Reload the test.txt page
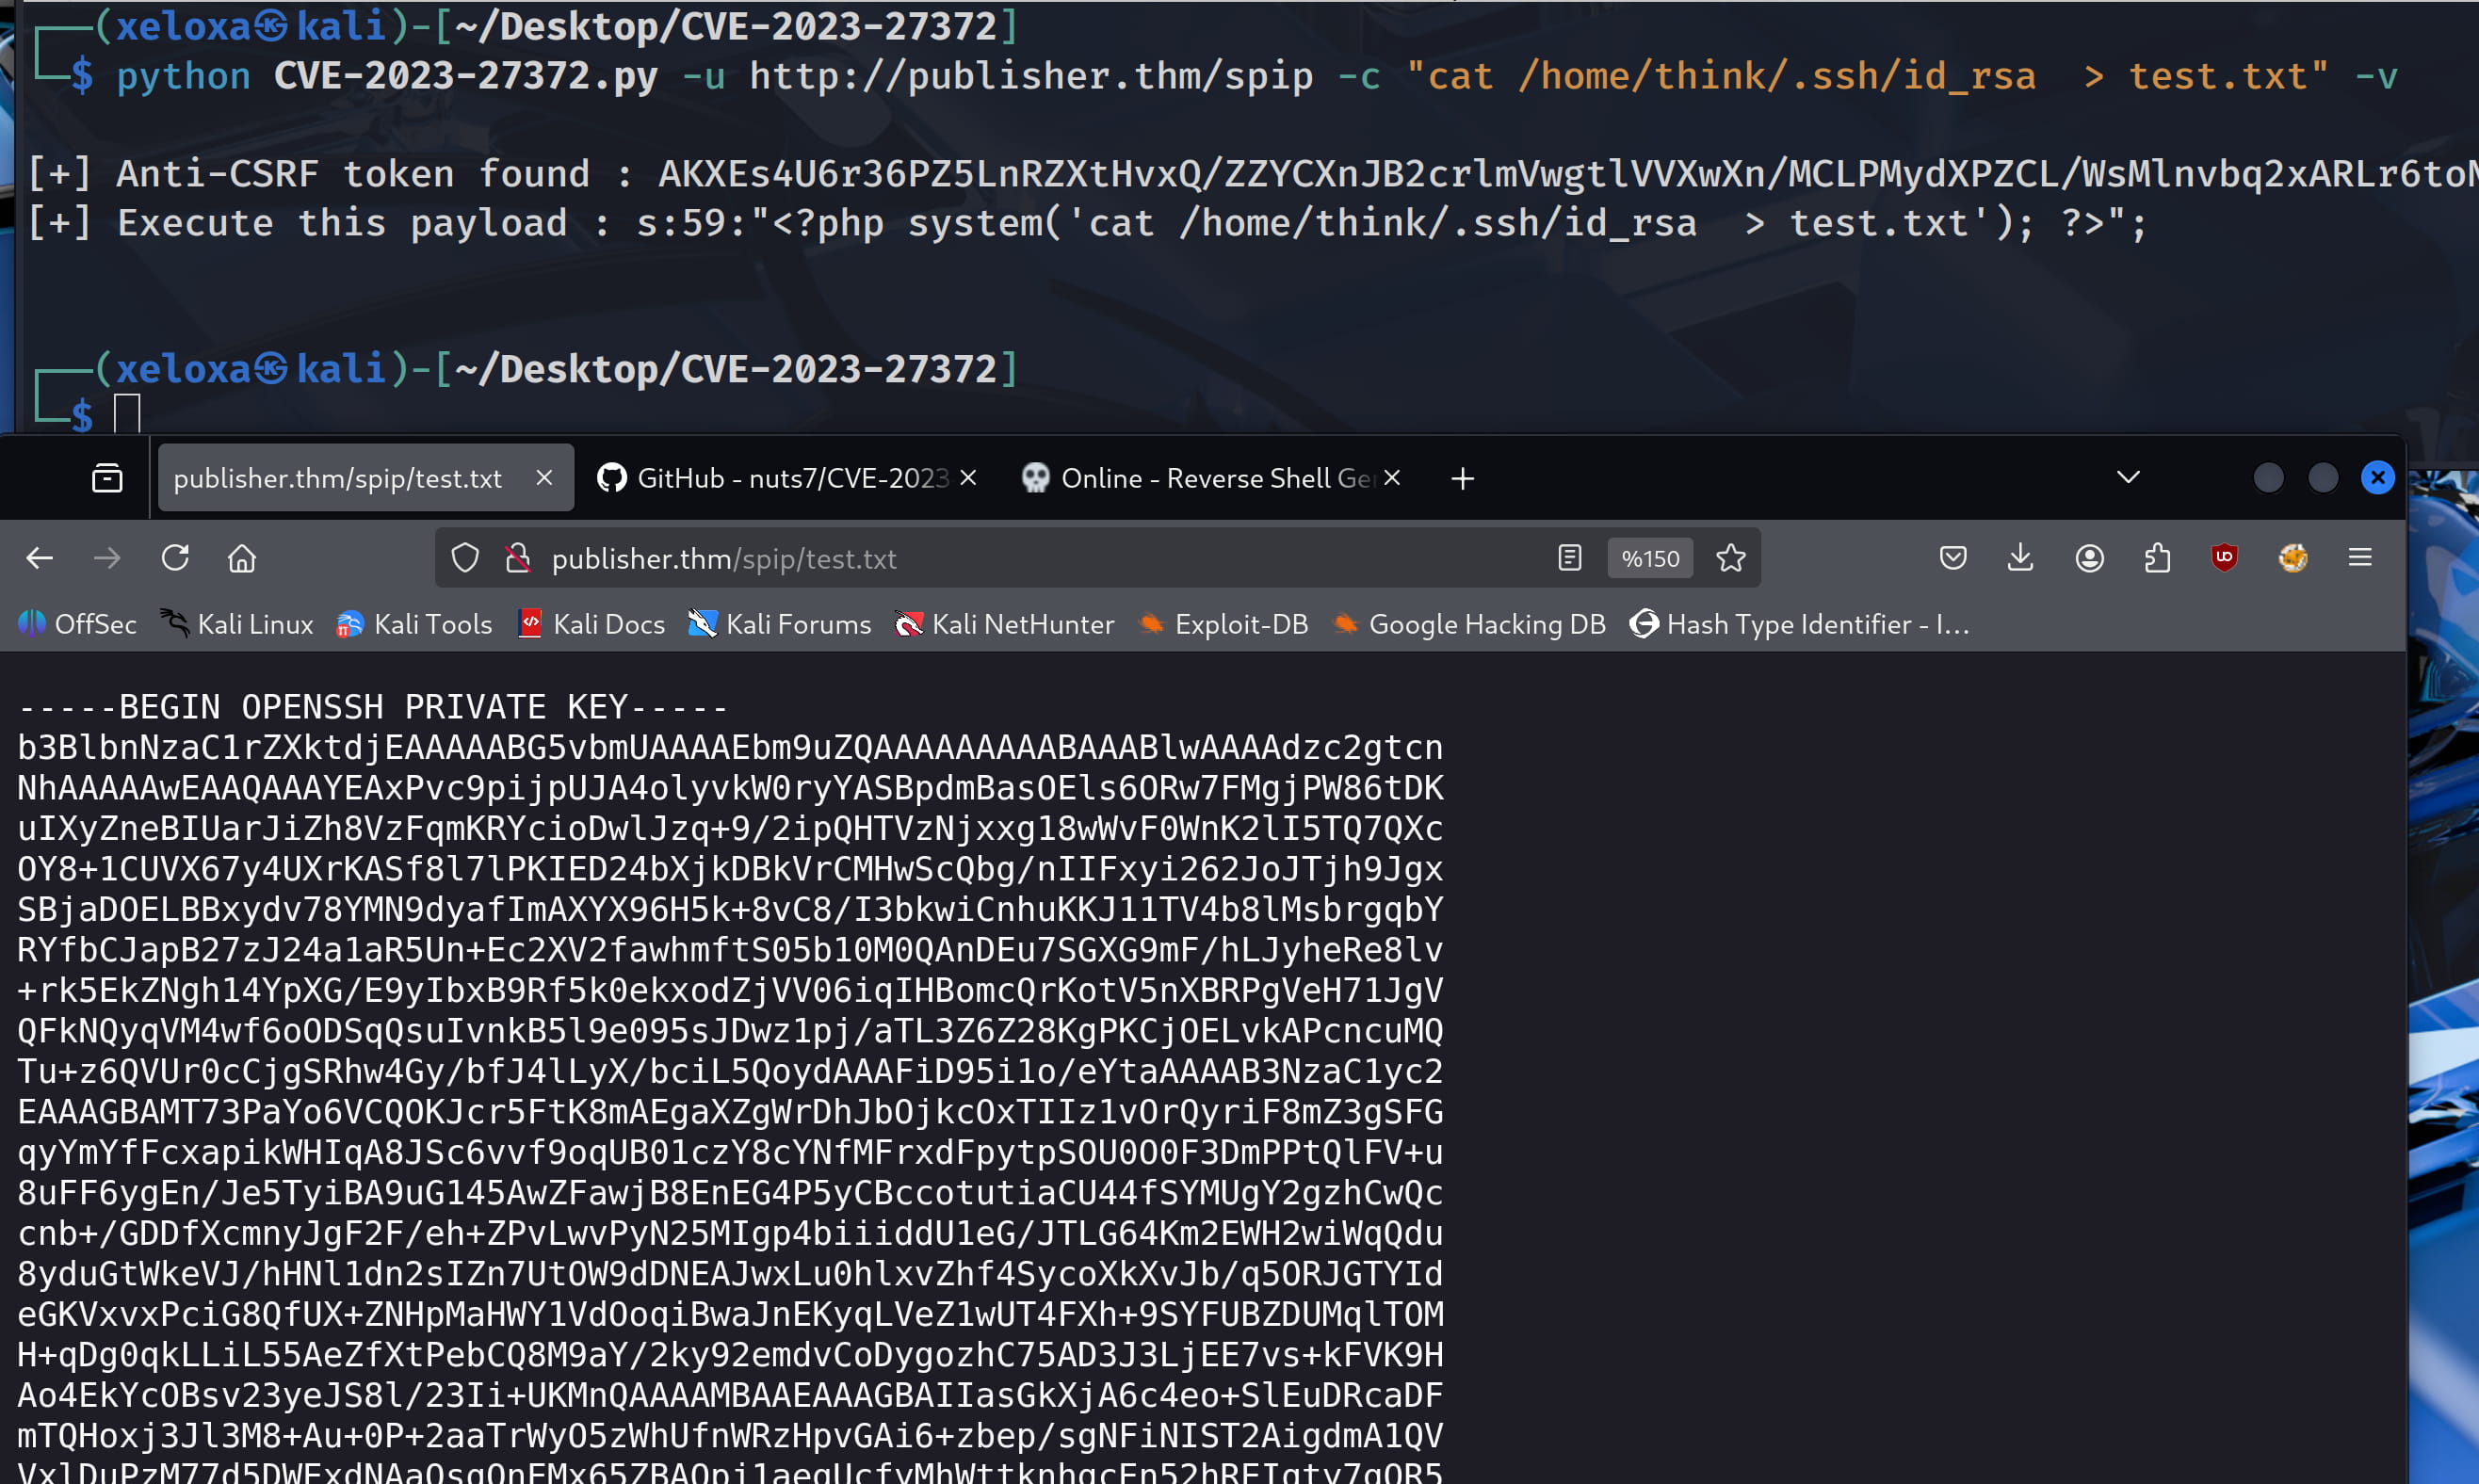Viewport: 2479px width, 1484px height. coord(175,558)
